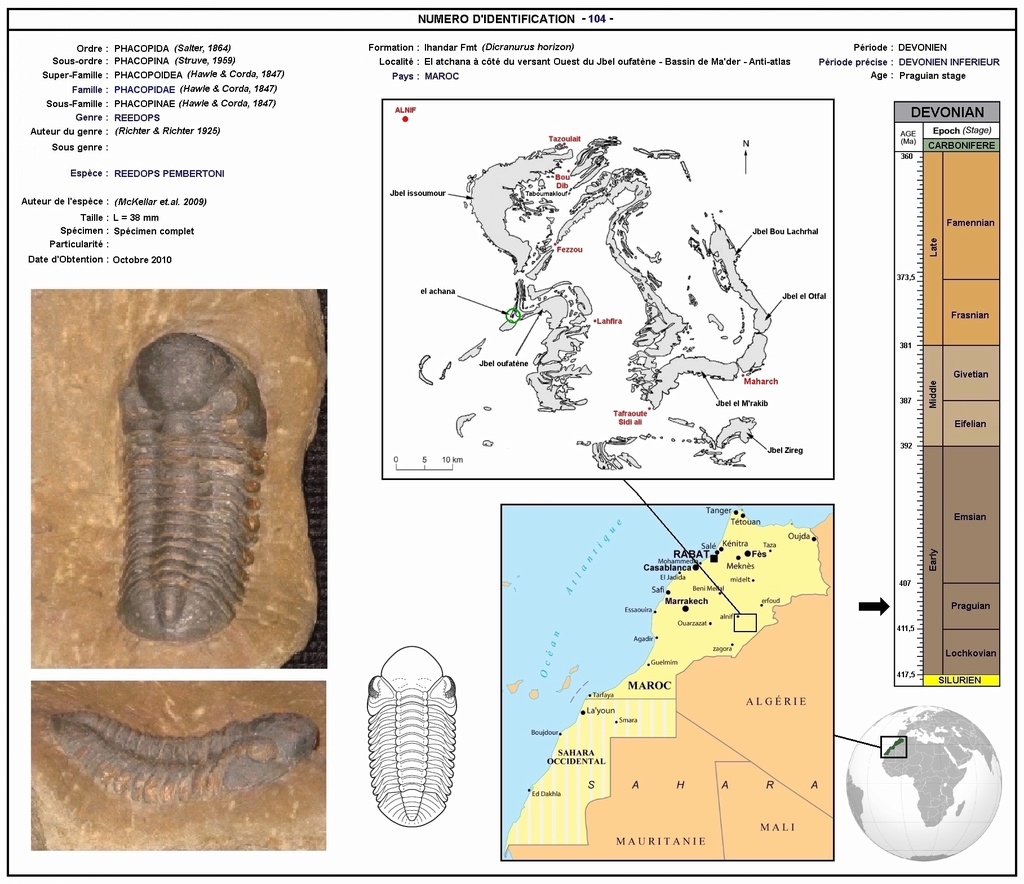This screenshot has width=1024, height=884.
Task: Click the author text McKellar et.al. 2009
Action: (161, 202)
